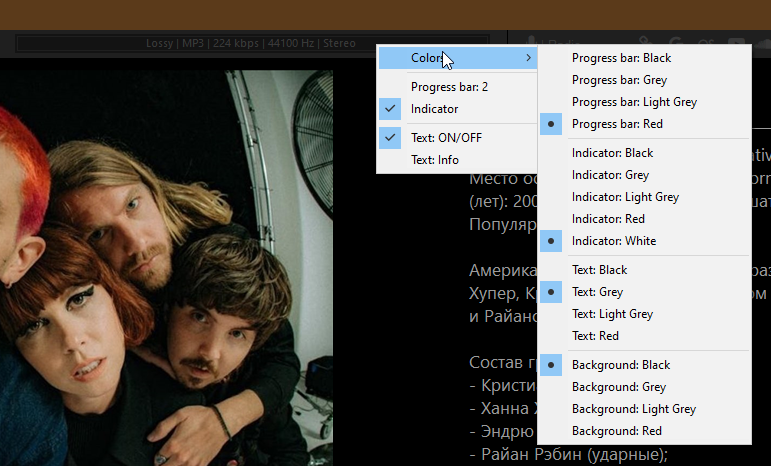
Task: Set indicator color to Black
Action: point(612,153)
